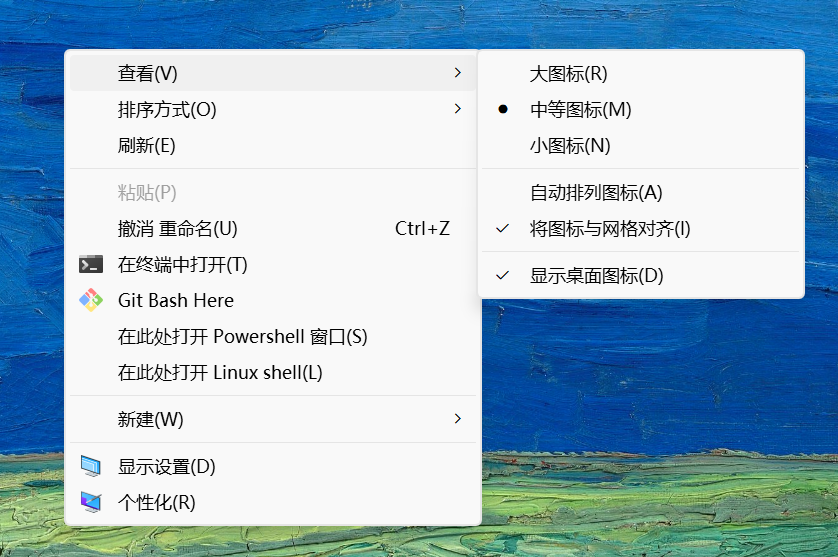Open 显示设置(D) display settings

tap(273, 467)
